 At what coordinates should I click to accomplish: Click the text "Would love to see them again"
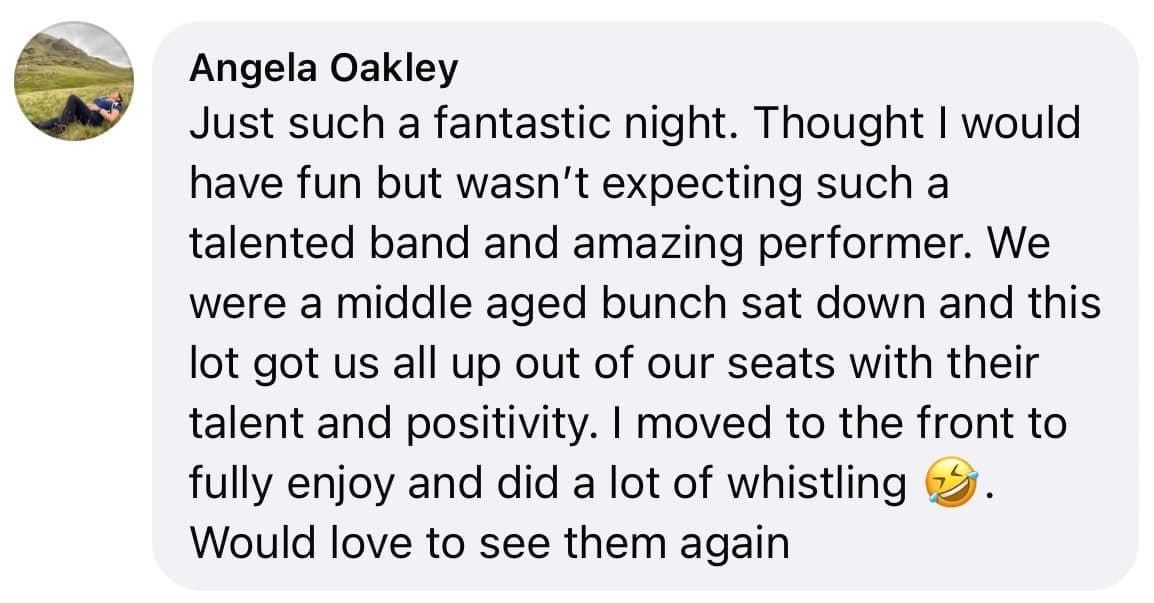click(489, 543)
